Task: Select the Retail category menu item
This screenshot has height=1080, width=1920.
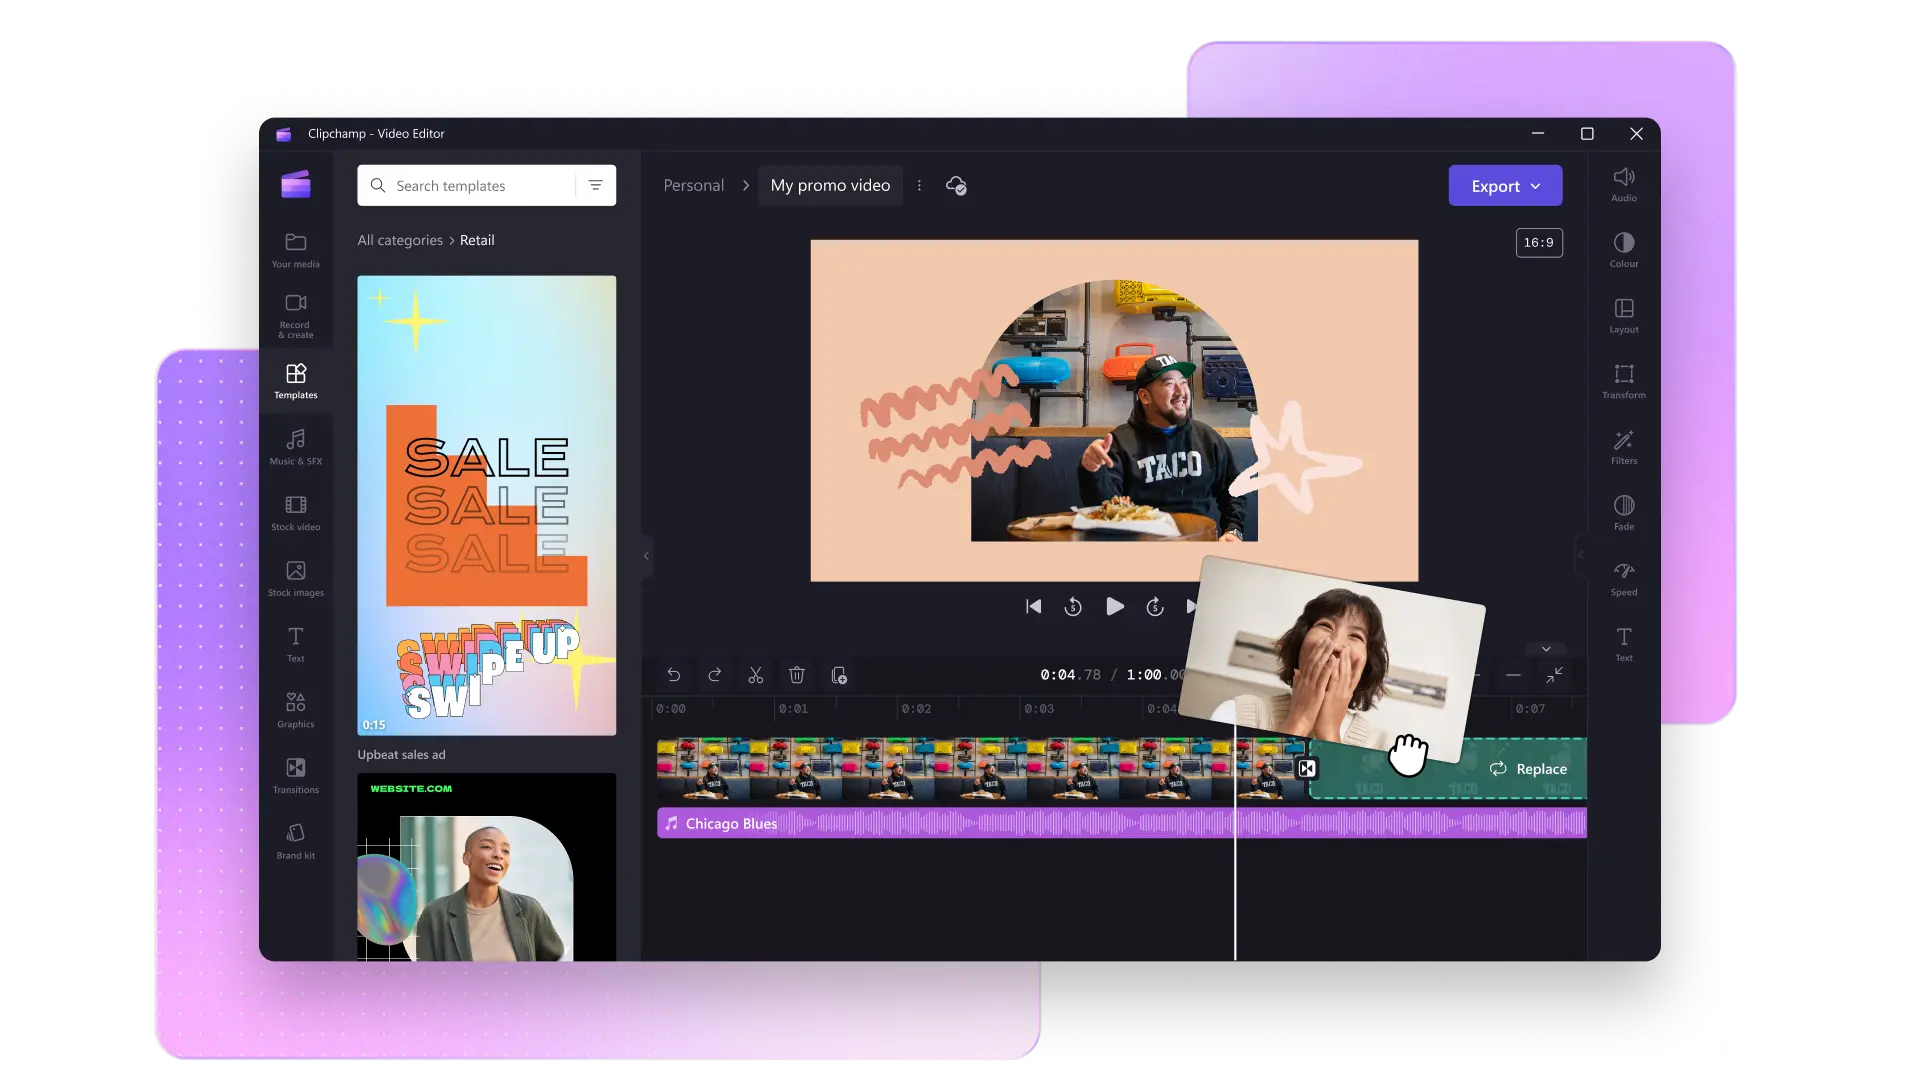Action: 477,239
